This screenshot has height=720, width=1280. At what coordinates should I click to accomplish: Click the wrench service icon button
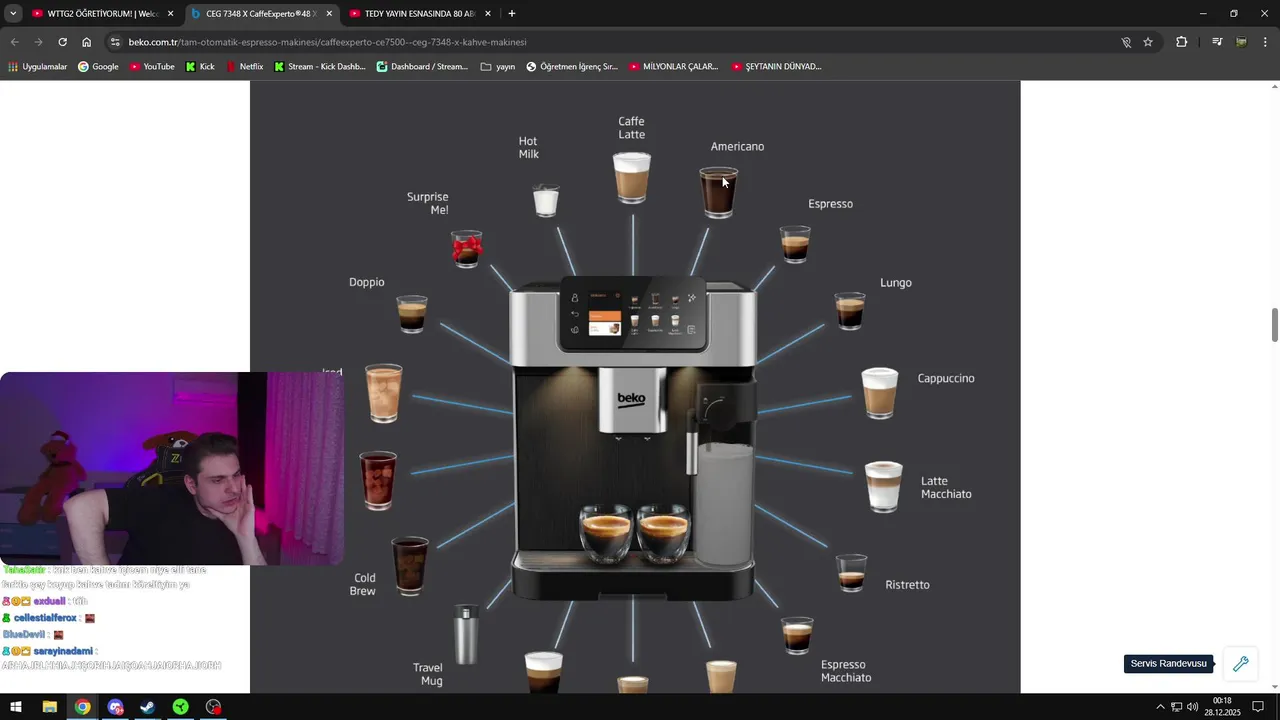(x=1241, y=663)
